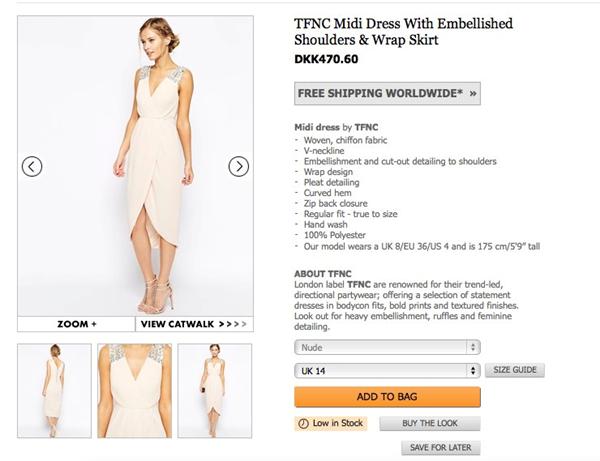Zoom in on the product photo
This screenshot has height=461, width=600.
click(76, 324)
